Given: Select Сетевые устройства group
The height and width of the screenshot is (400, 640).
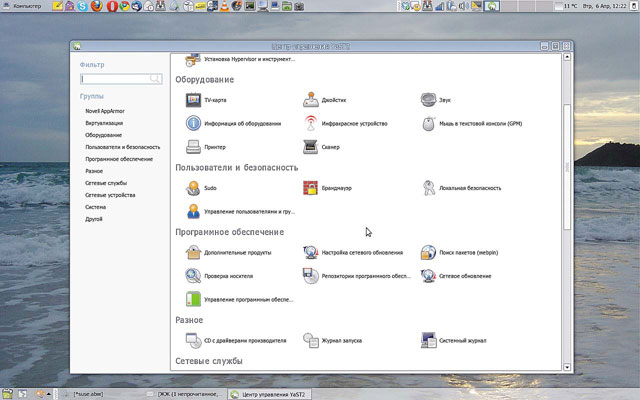Looking at the screenshot, I should click(x=110, y=195).
